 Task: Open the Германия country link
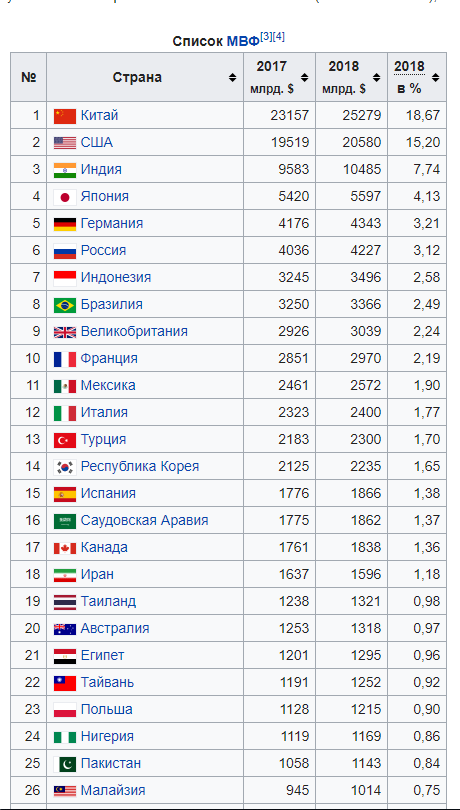click(112, 223)
